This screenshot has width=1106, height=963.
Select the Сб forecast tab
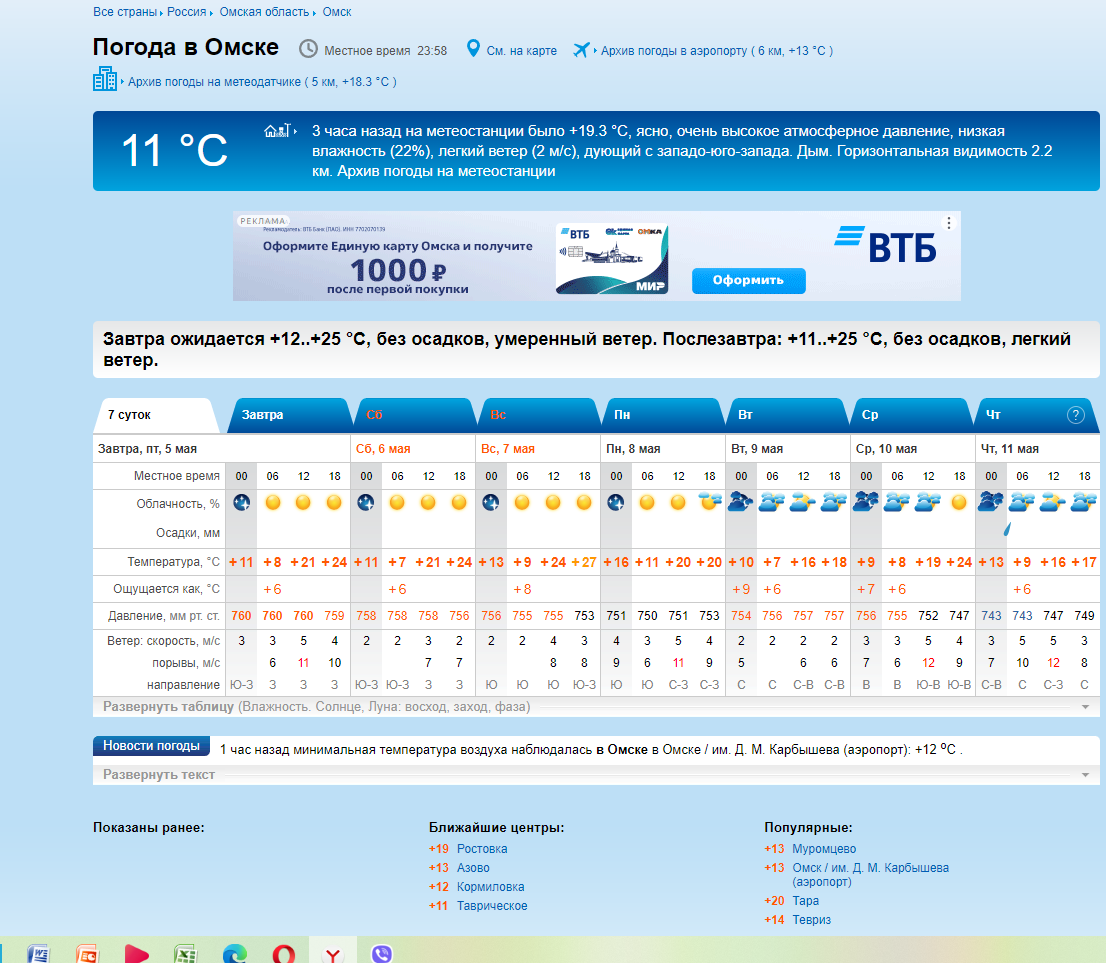(375, 415)
